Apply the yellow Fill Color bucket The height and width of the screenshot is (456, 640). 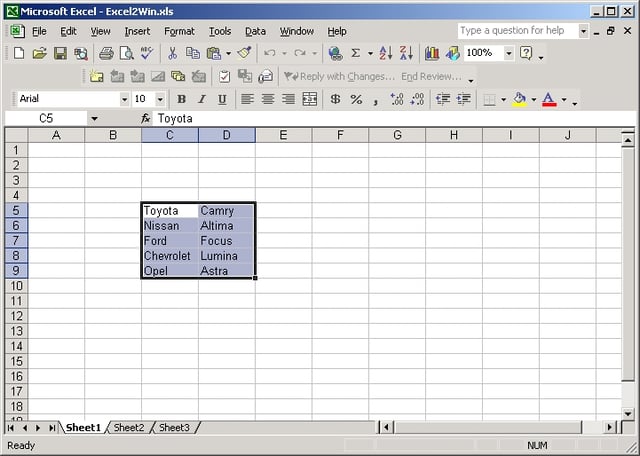tap(519, 99)
